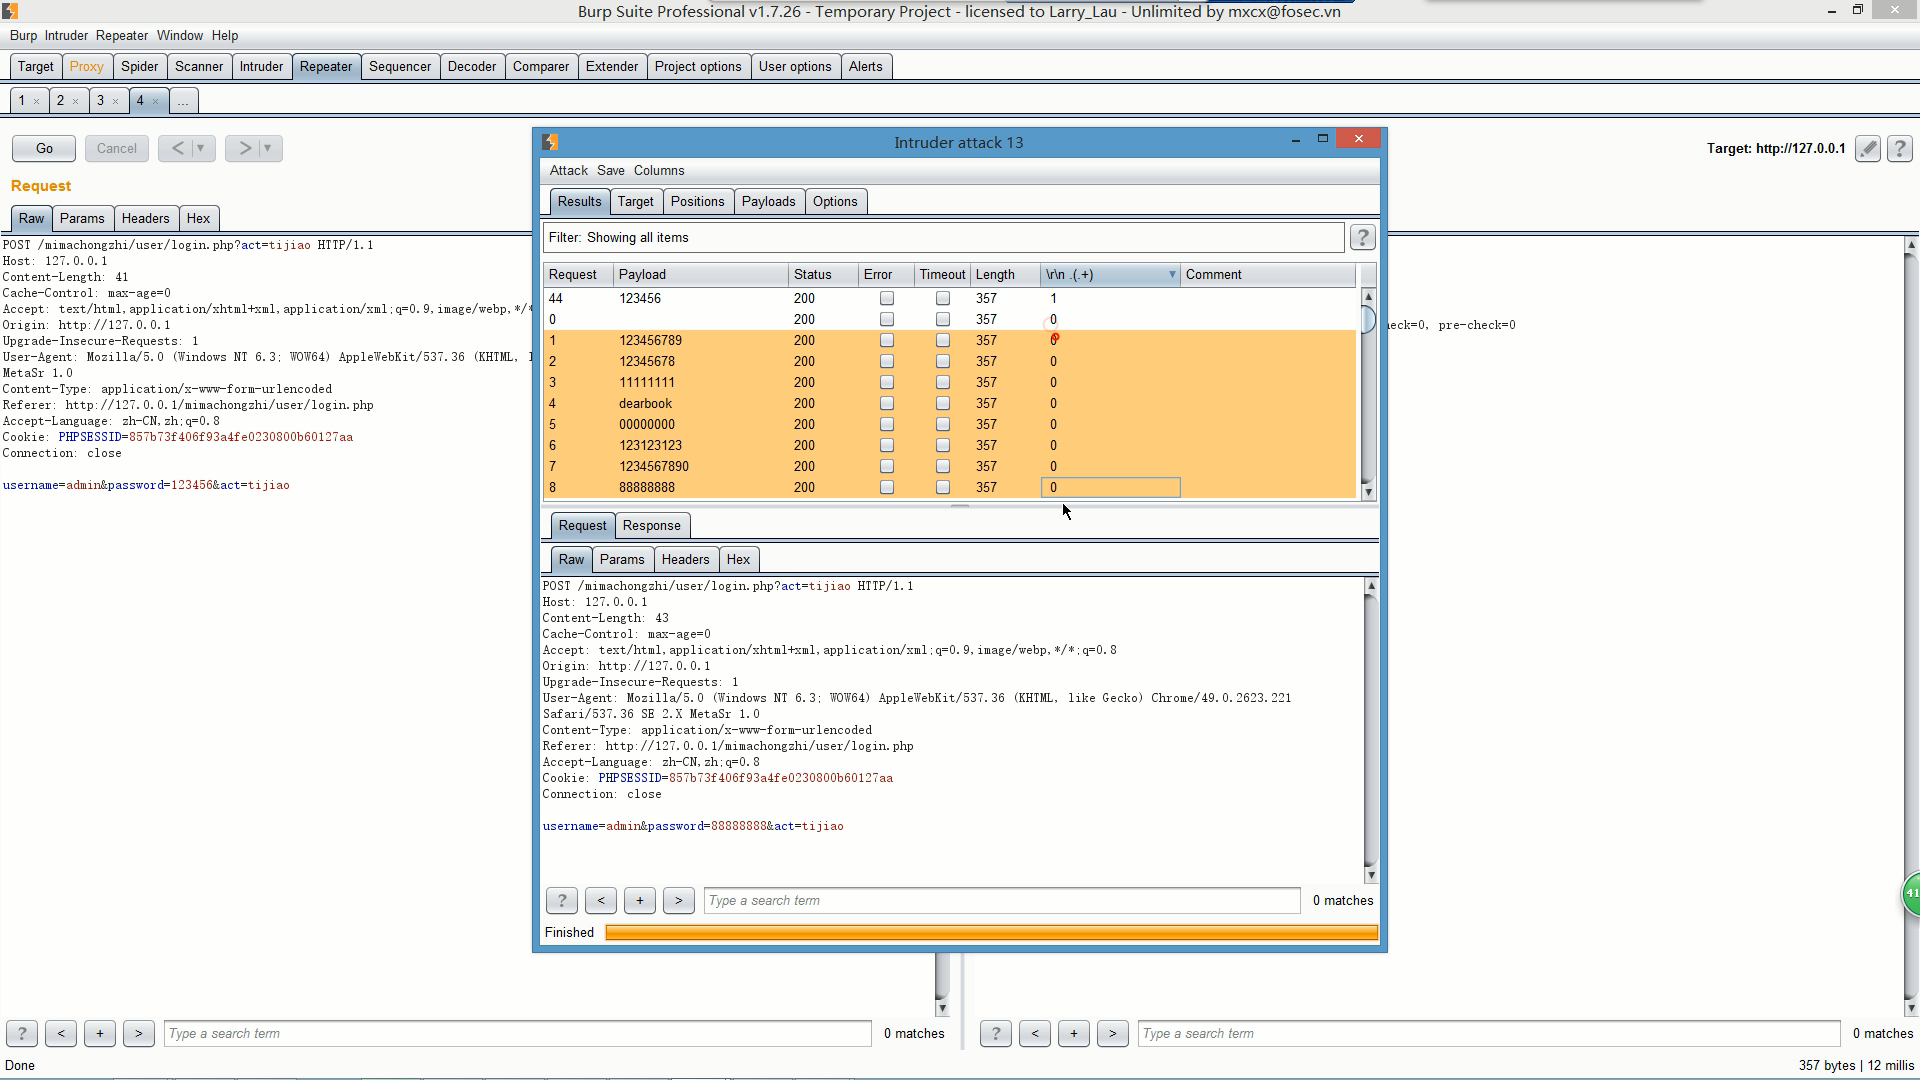Tick Error checkbox for payload 11111111

[x=886, y=382]
